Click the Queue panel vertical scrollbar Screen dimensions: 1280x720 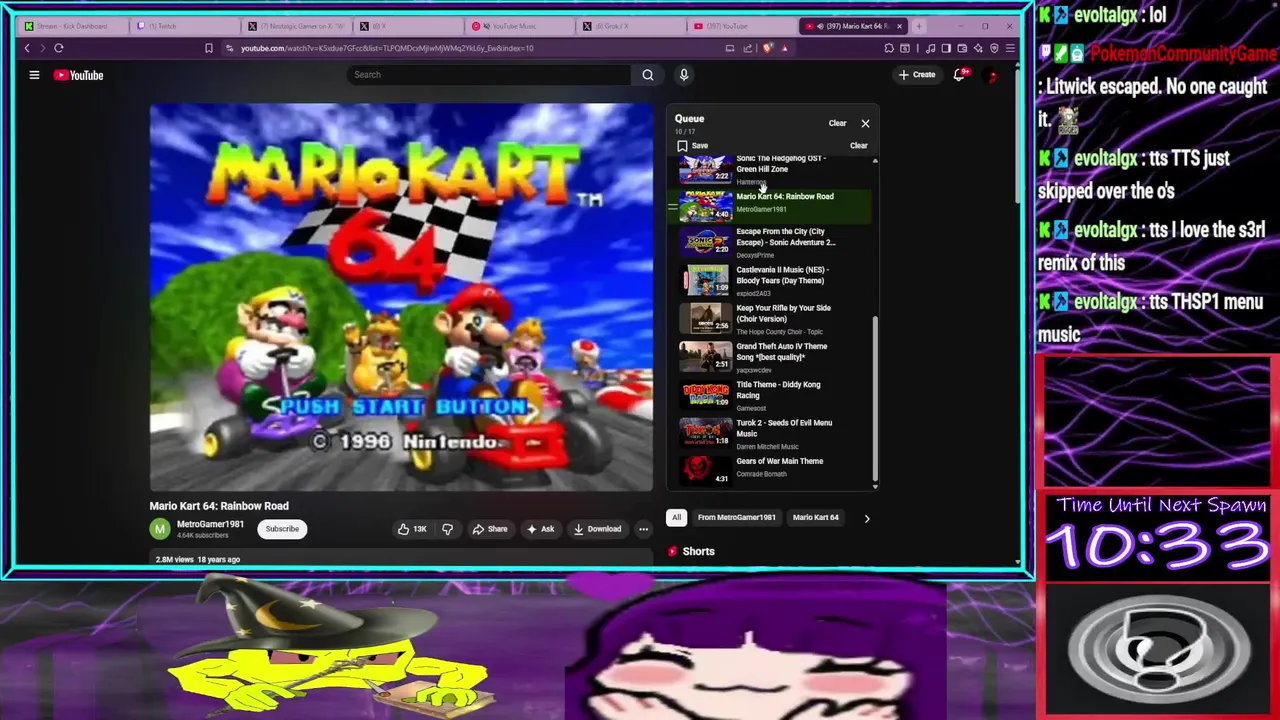[x=875, y=398]
